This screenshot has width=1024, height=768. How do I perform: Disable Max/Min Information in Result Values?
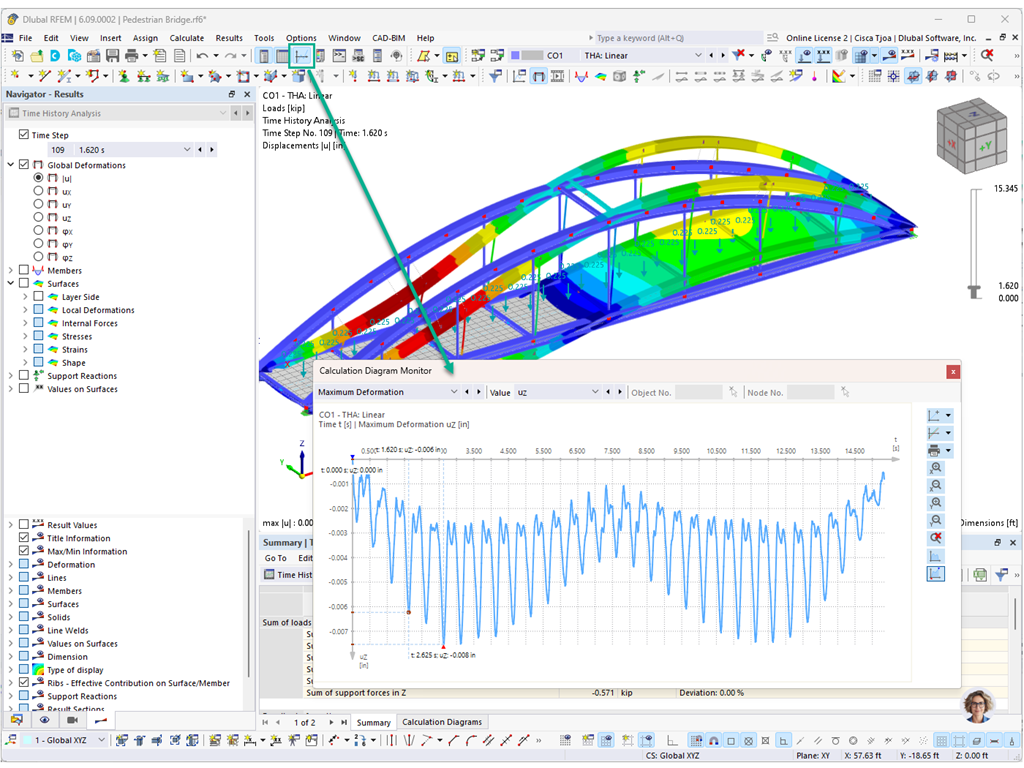pos(22,551)
